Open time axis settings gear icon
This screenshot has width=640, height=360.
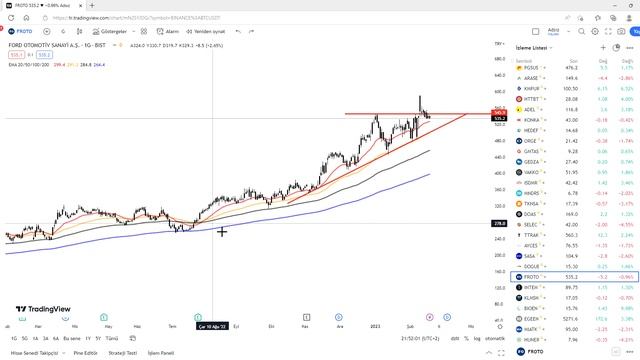pyautogui.click(x=500, y=327)
